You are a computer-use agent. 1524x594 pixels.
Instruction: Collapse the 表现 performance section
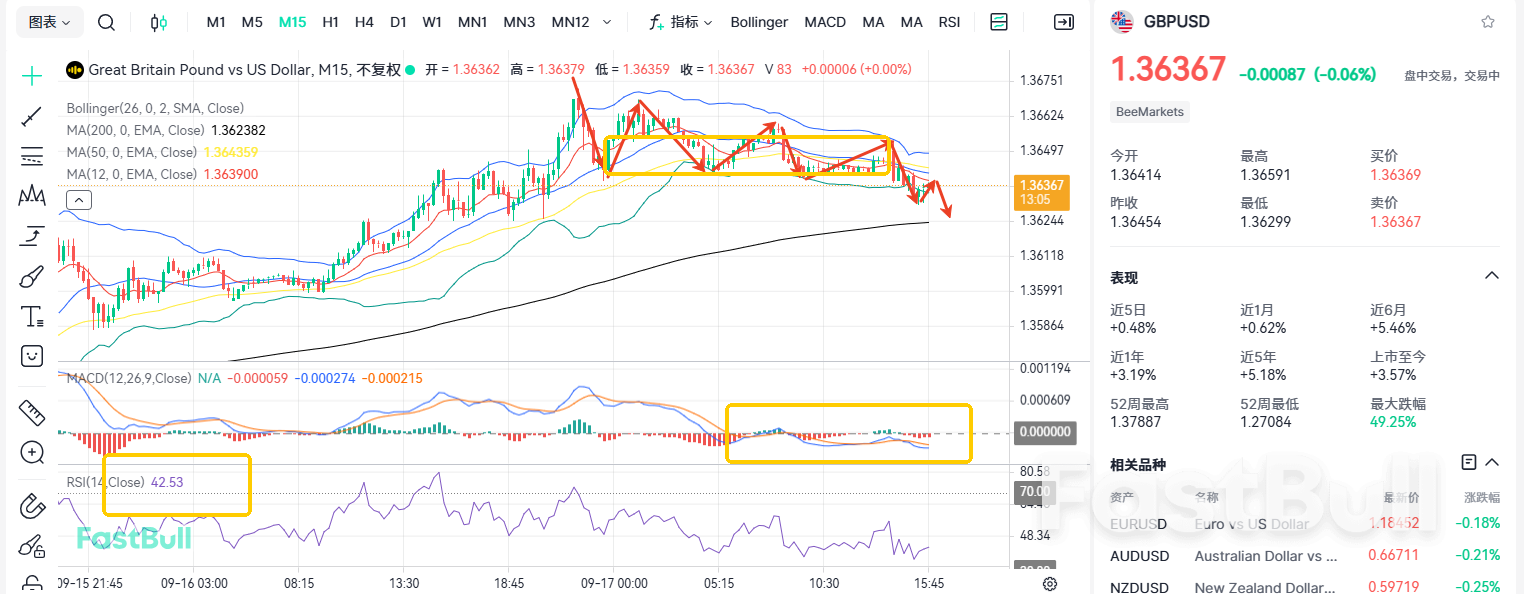1491,276
